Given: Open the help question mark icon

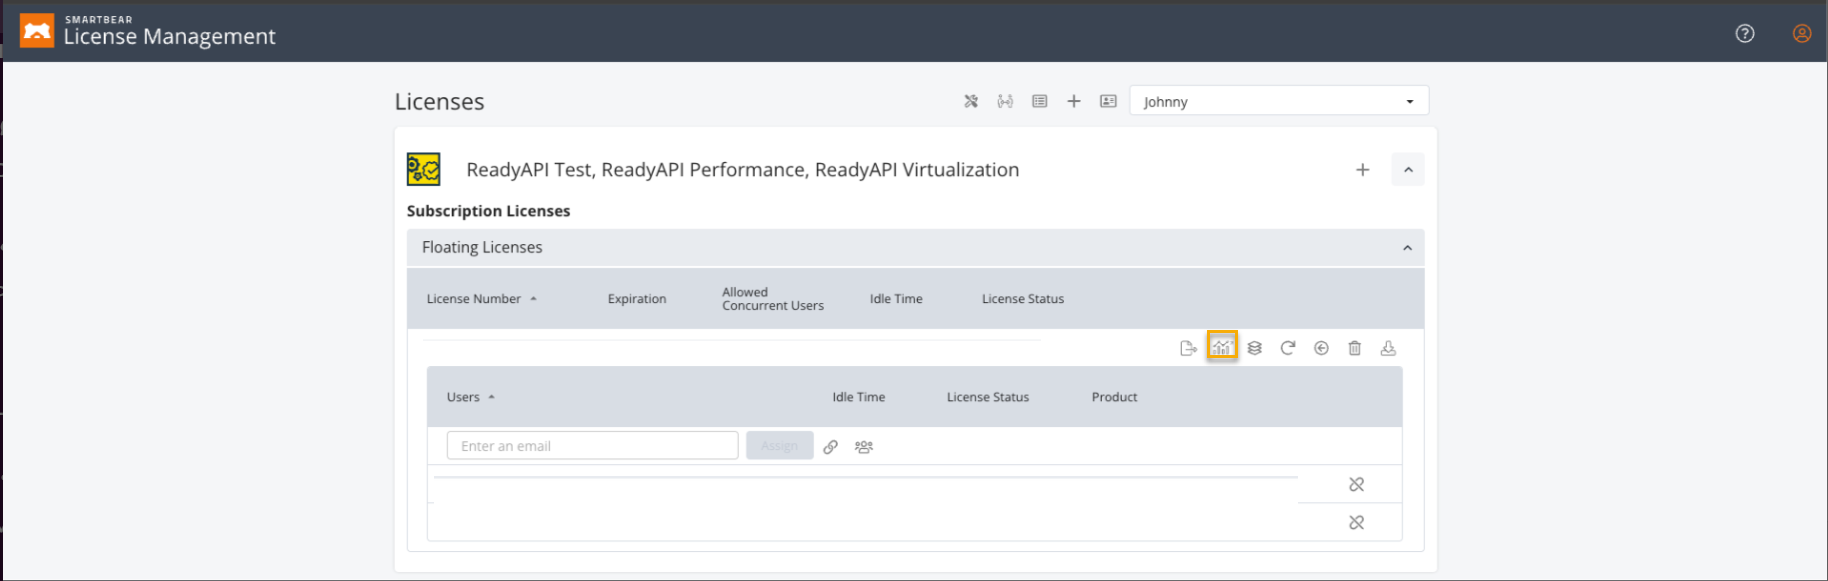Looking at the screenshot, I should pos(1744,33).
